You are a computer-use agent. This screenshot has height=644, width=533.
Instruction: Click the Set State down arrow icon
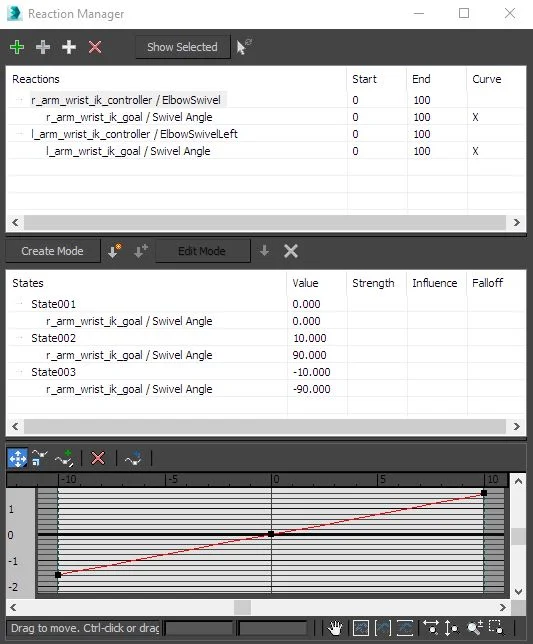tap(264, 251)
